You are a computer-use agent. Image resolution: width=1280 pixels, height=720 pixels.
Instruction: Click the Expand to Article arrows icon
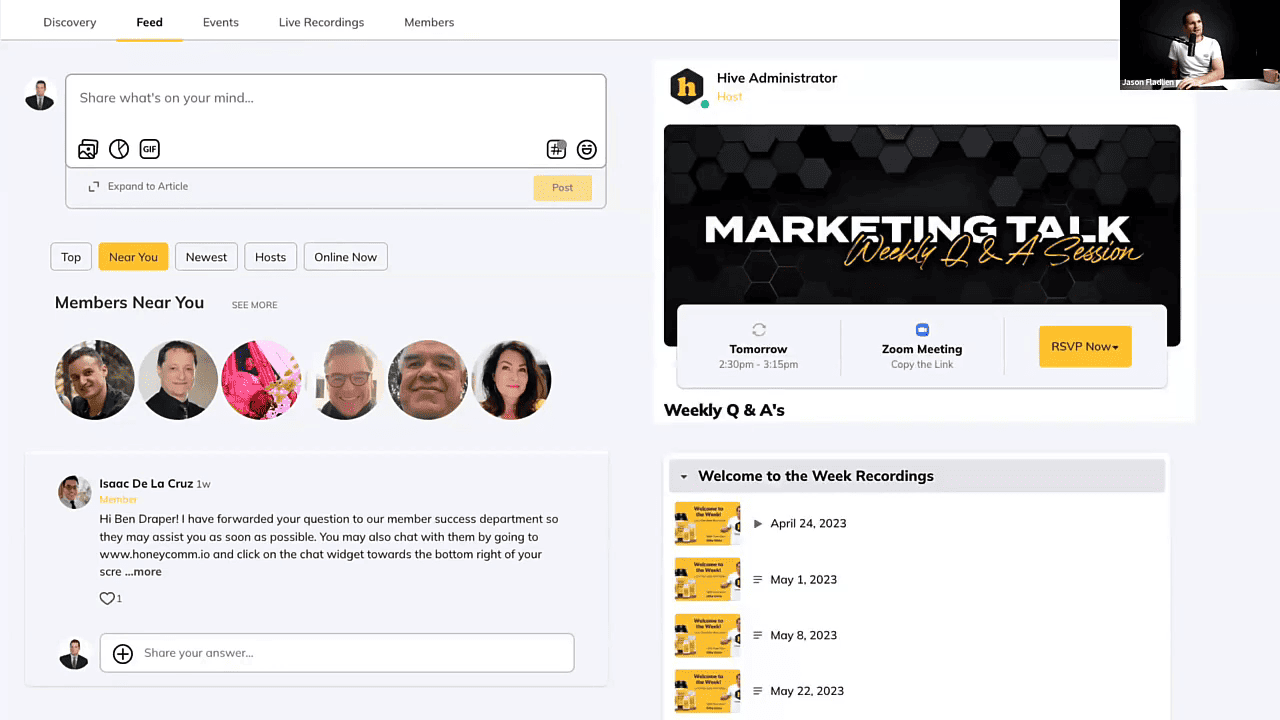point(94,186)
